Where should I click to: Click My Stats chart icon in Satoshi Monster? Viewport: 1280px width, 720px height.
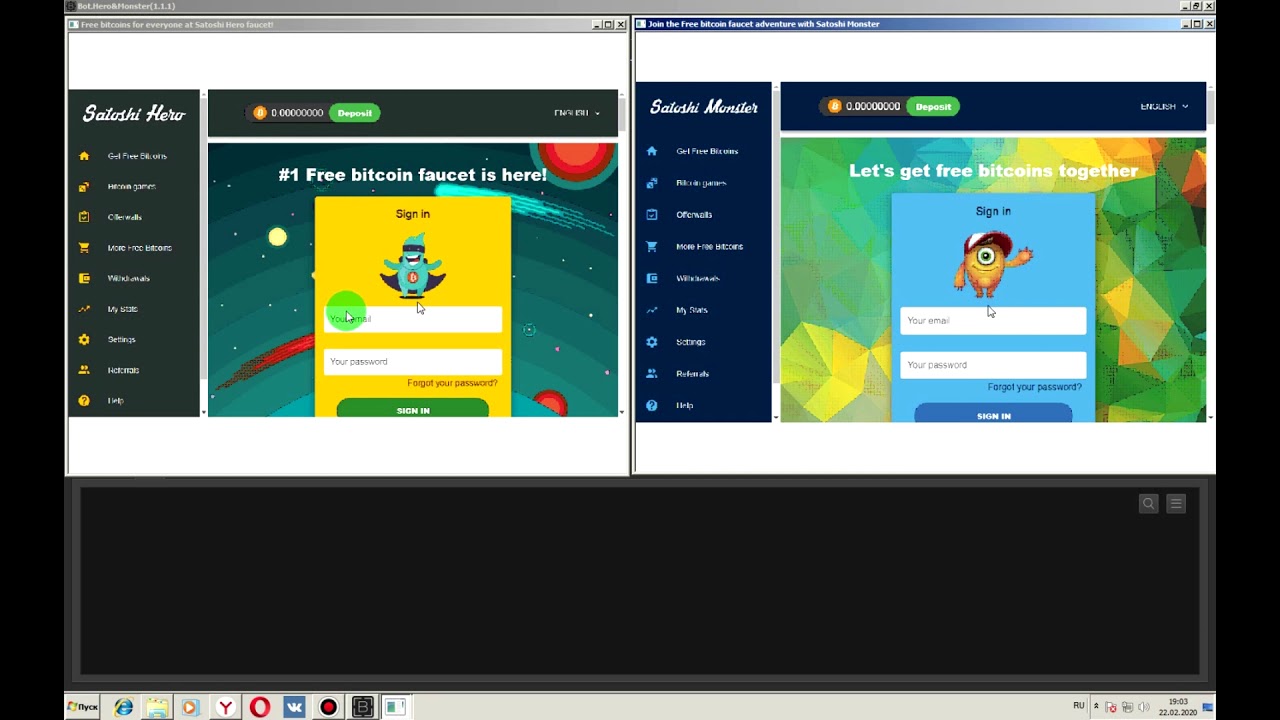click(x=652, y=310)
